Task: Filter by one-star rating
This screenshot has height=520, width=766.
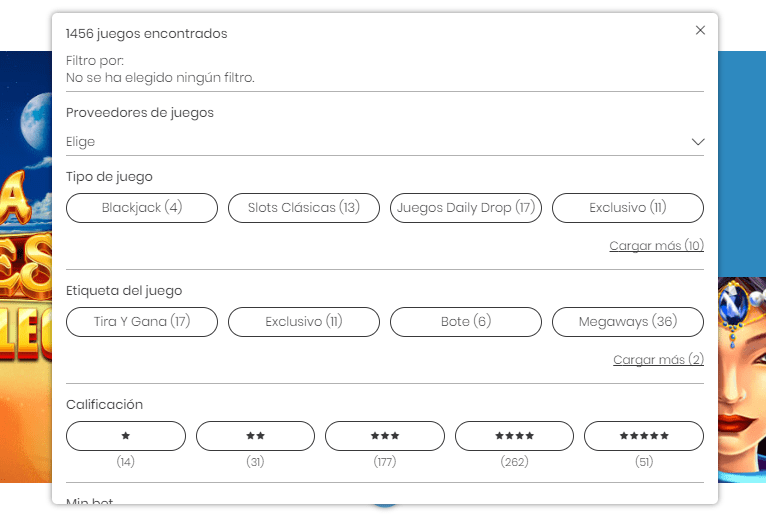Action: point(126,436)
